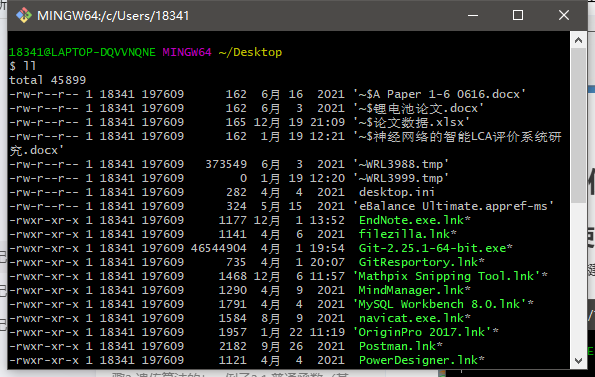Click file name desktop.ini
This screenshot has height=377, width=595.
point(397,192)
